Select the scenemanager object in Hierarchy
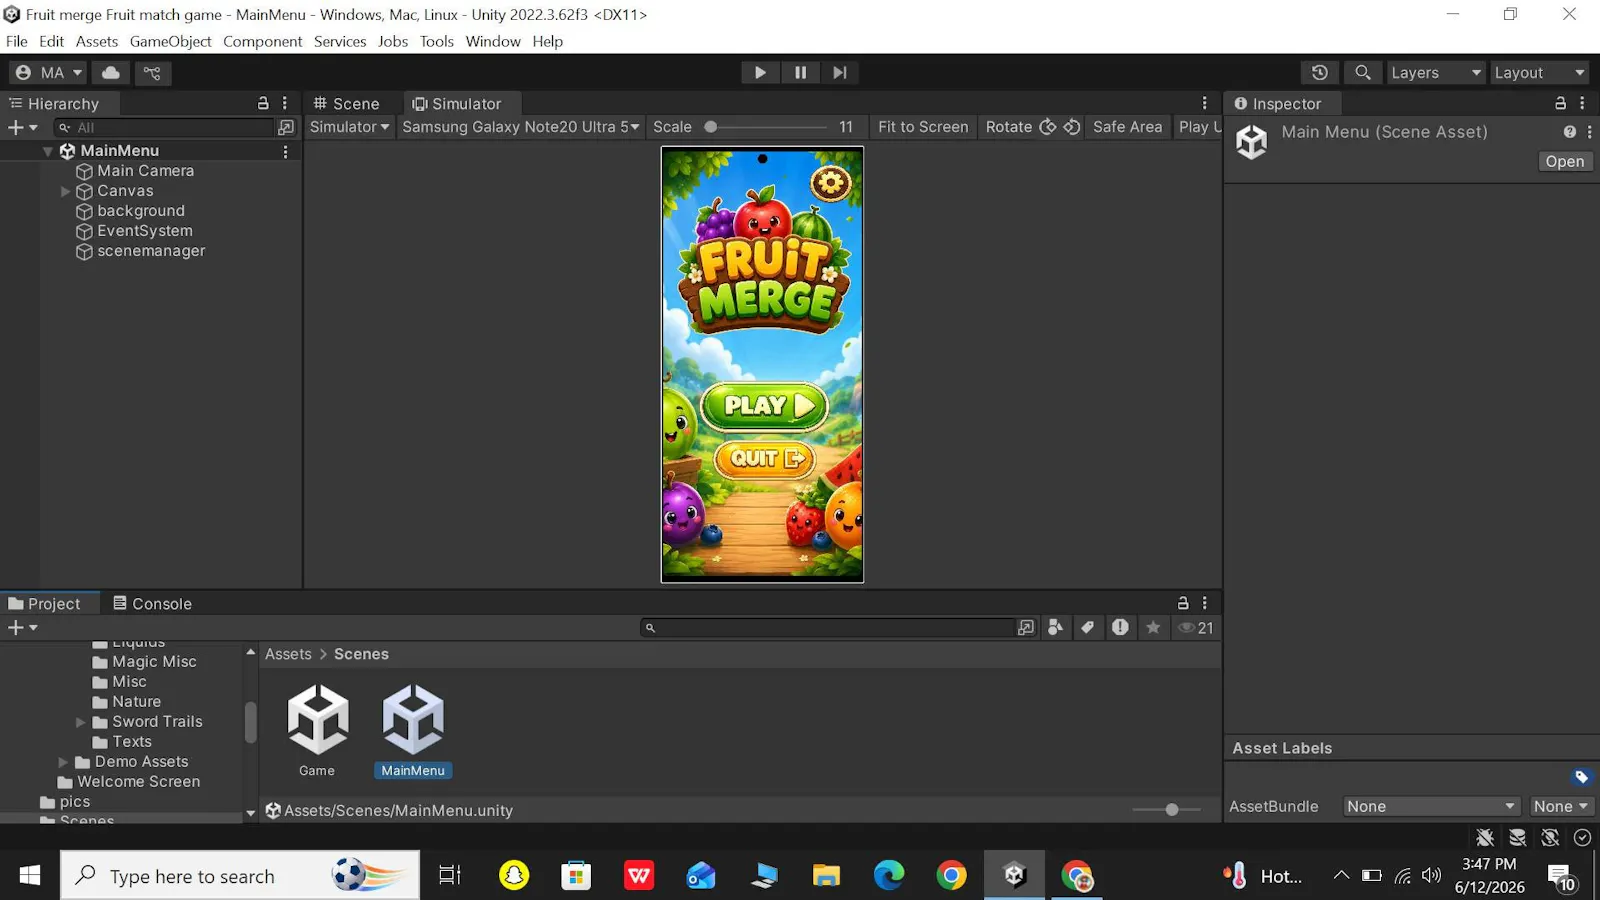1600x900 pixels. [x=151, y=251]
